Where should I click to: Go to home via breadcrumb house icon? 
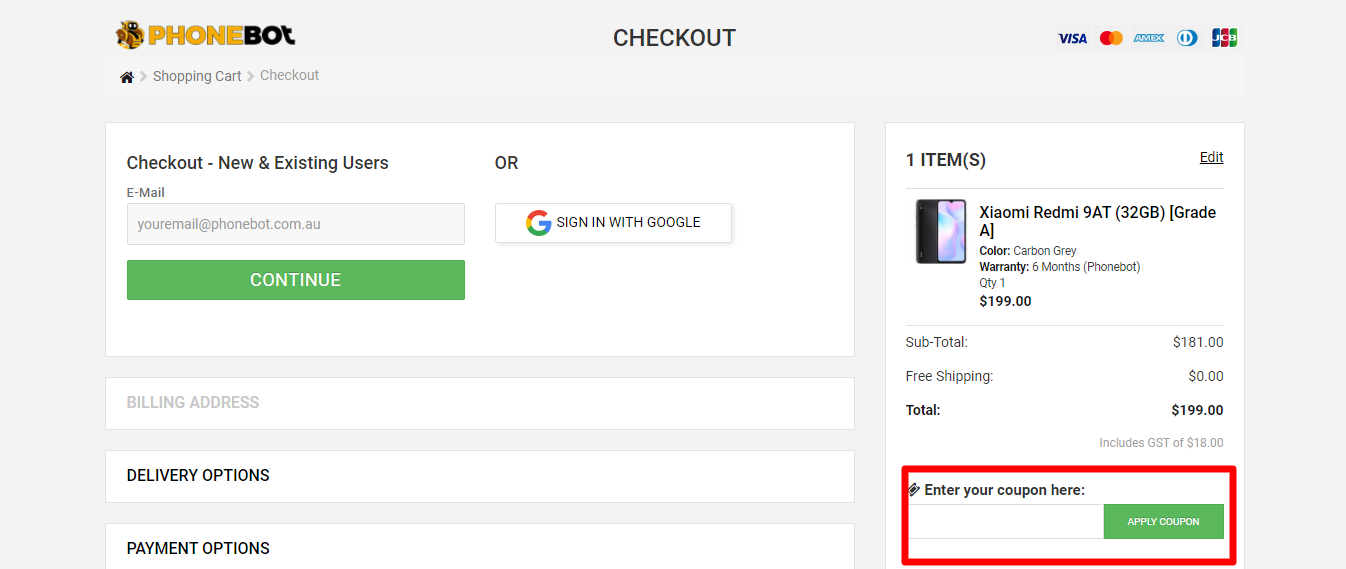[x=127, y=77]
